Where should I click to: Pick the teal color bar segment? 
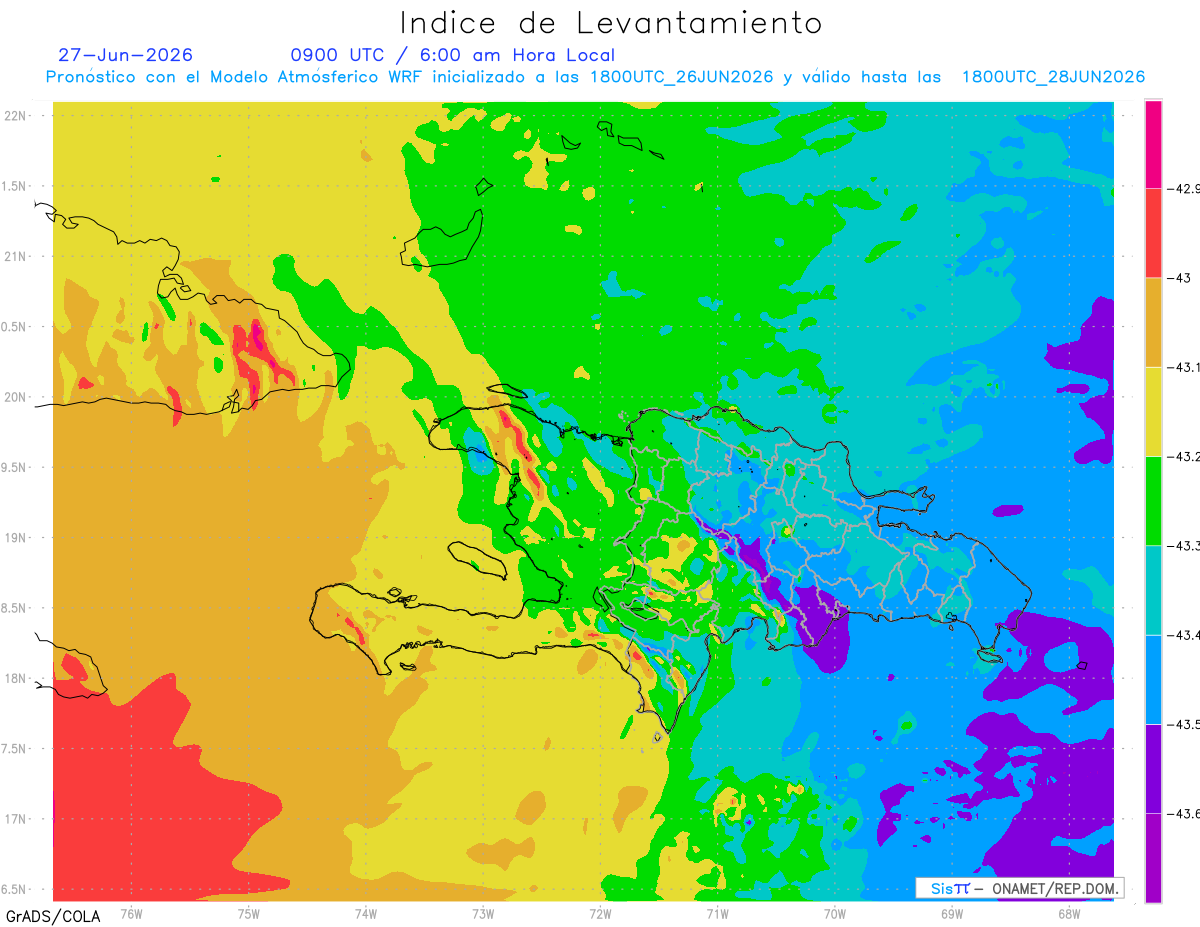(x=1153, y=589)
